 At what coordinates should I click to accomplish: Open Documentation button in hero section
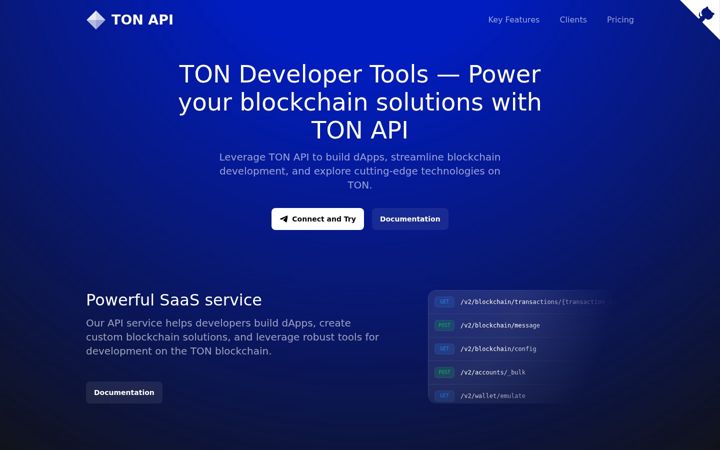pos(410,219)
